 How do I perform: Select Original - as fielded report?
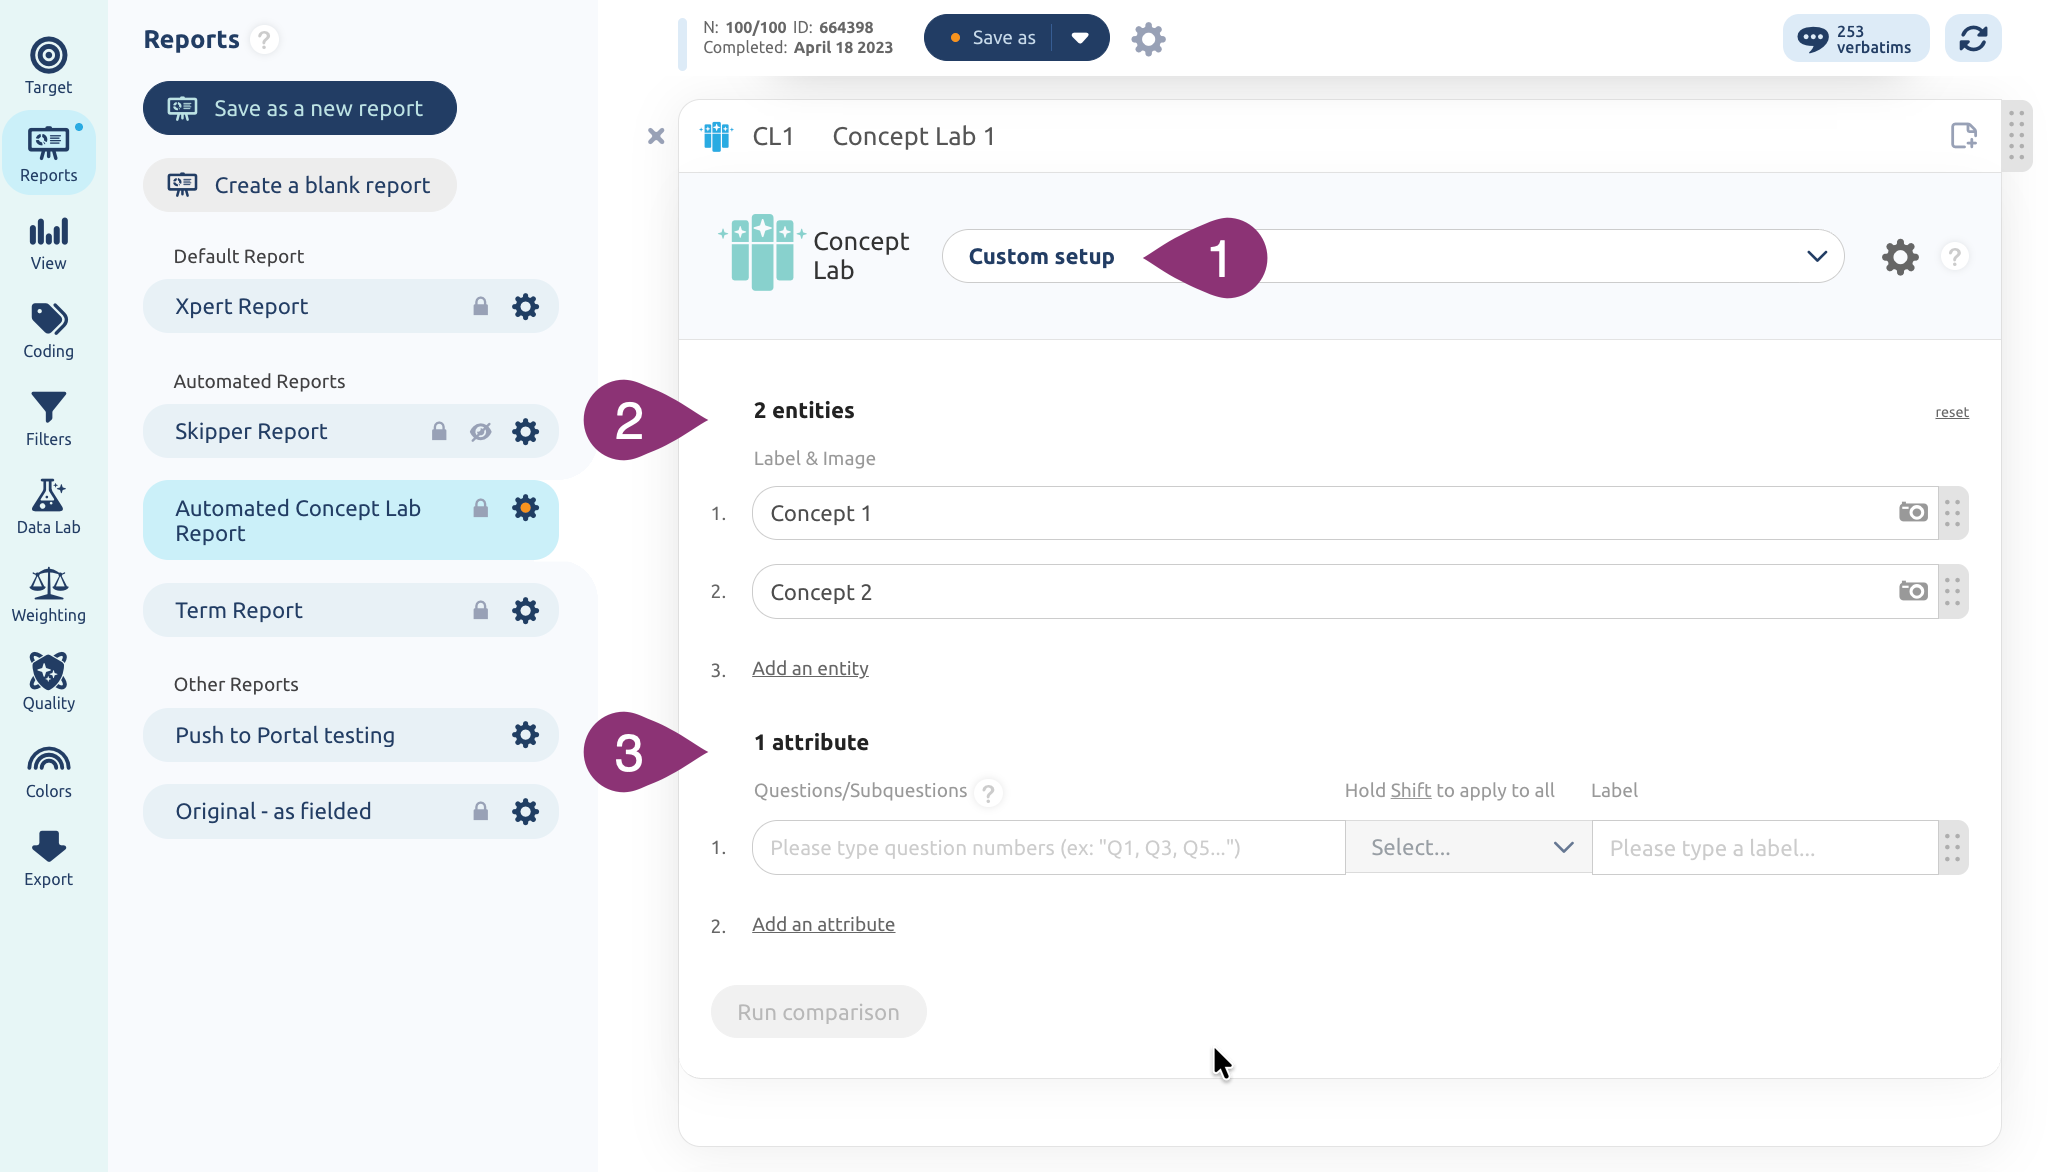[x=350, y=812]
